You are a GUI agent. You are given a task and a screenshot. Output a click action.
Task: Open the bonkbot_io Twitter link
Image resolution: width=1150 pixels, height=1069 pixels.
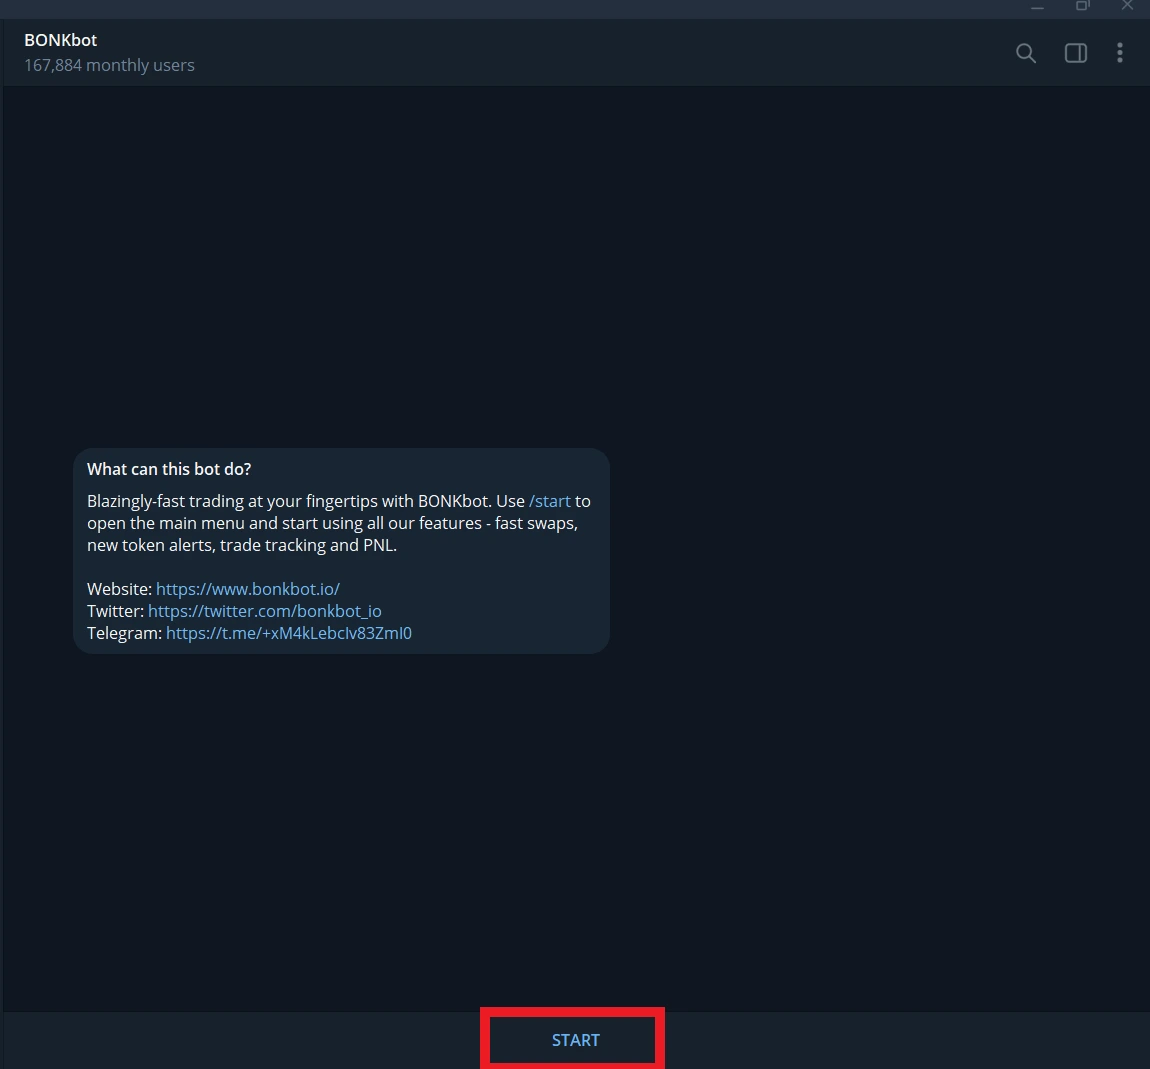[265, 611]
